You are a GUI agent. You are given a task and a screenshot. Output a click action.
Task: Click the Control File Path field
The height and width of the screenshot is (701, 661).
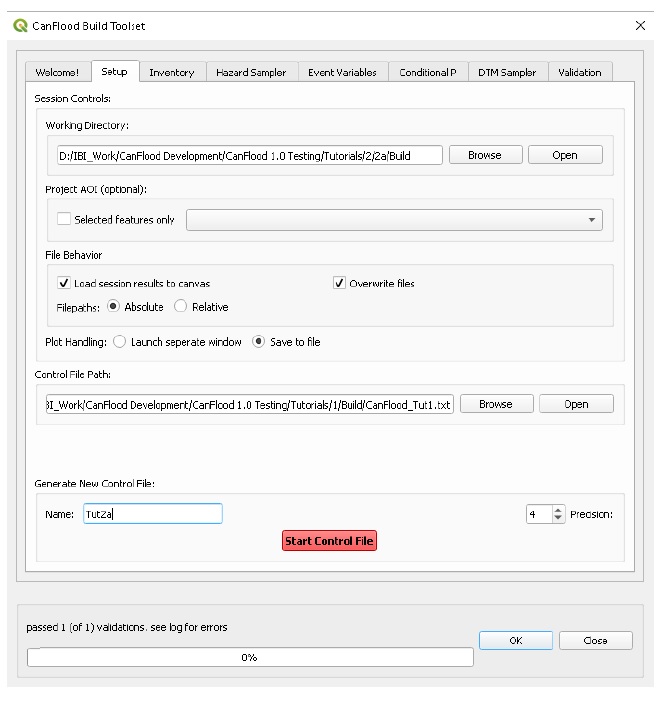pos(250,404)
